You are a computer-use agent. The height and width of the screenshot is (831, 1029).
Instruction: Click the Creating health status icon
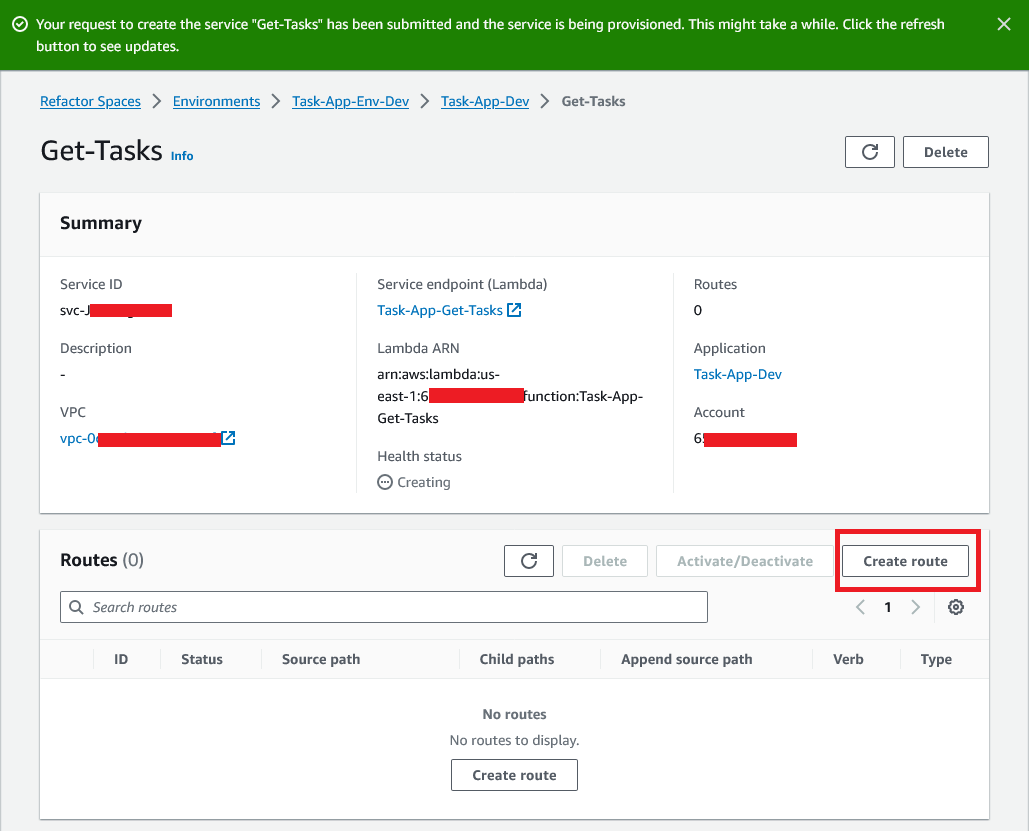pos(385,482)
